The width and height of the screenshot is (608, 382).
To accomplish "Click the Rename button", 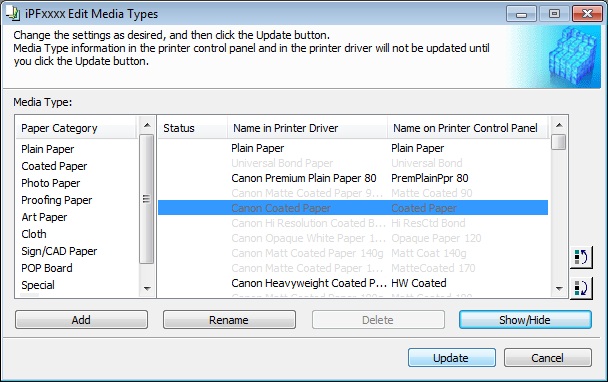I will [x=229, y=320].
